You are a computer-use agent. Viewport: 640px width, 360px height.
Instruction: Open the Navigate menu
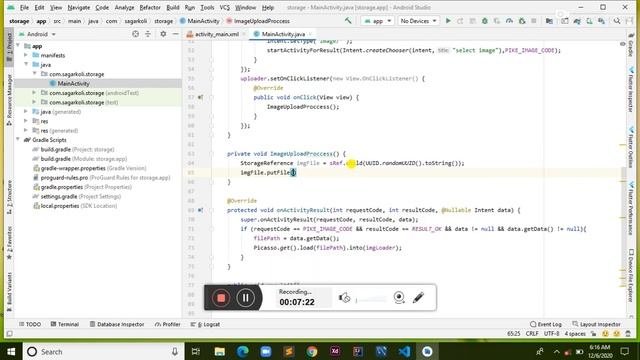tap(78, 7)
